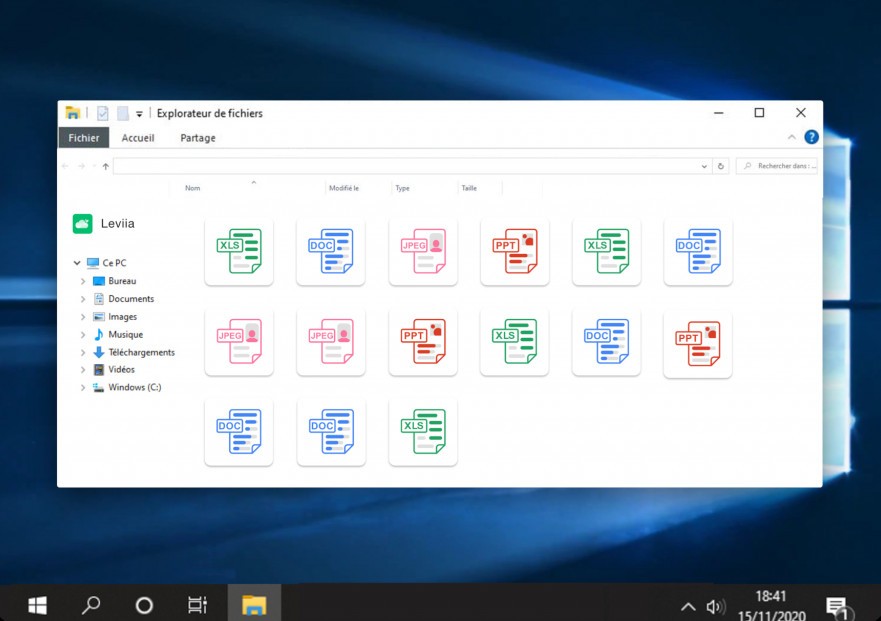Open the Leviia cloud drive icon

(x=83, y=224)
